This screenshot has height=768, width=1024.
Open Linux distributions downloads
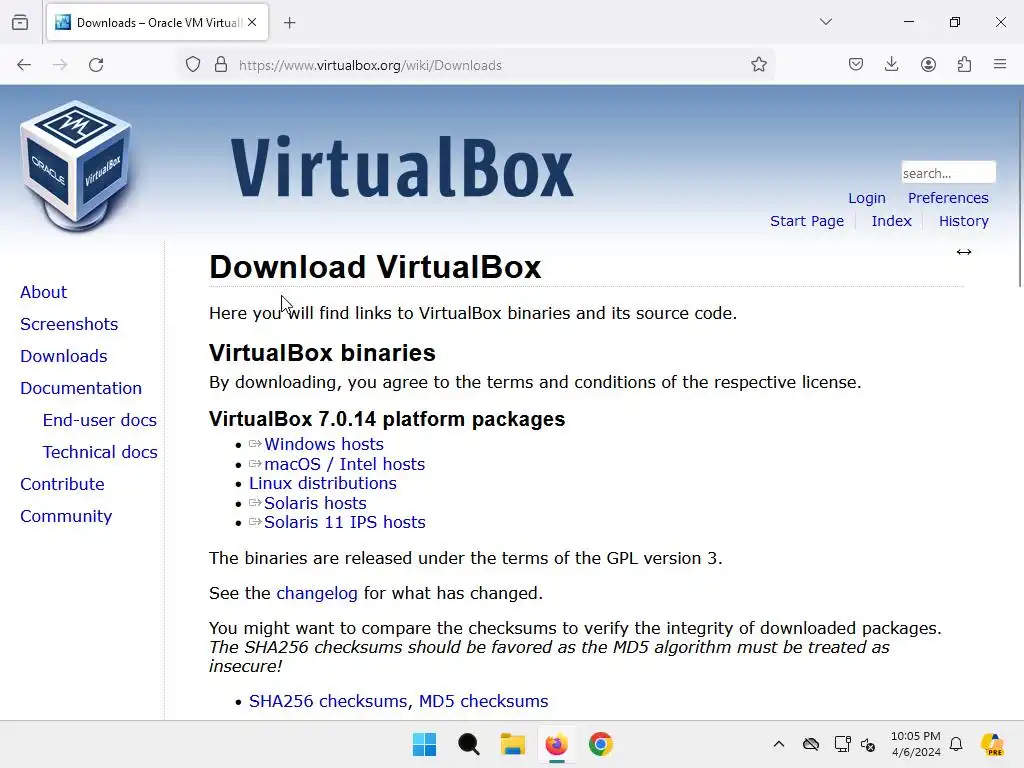tap(323, 483)
